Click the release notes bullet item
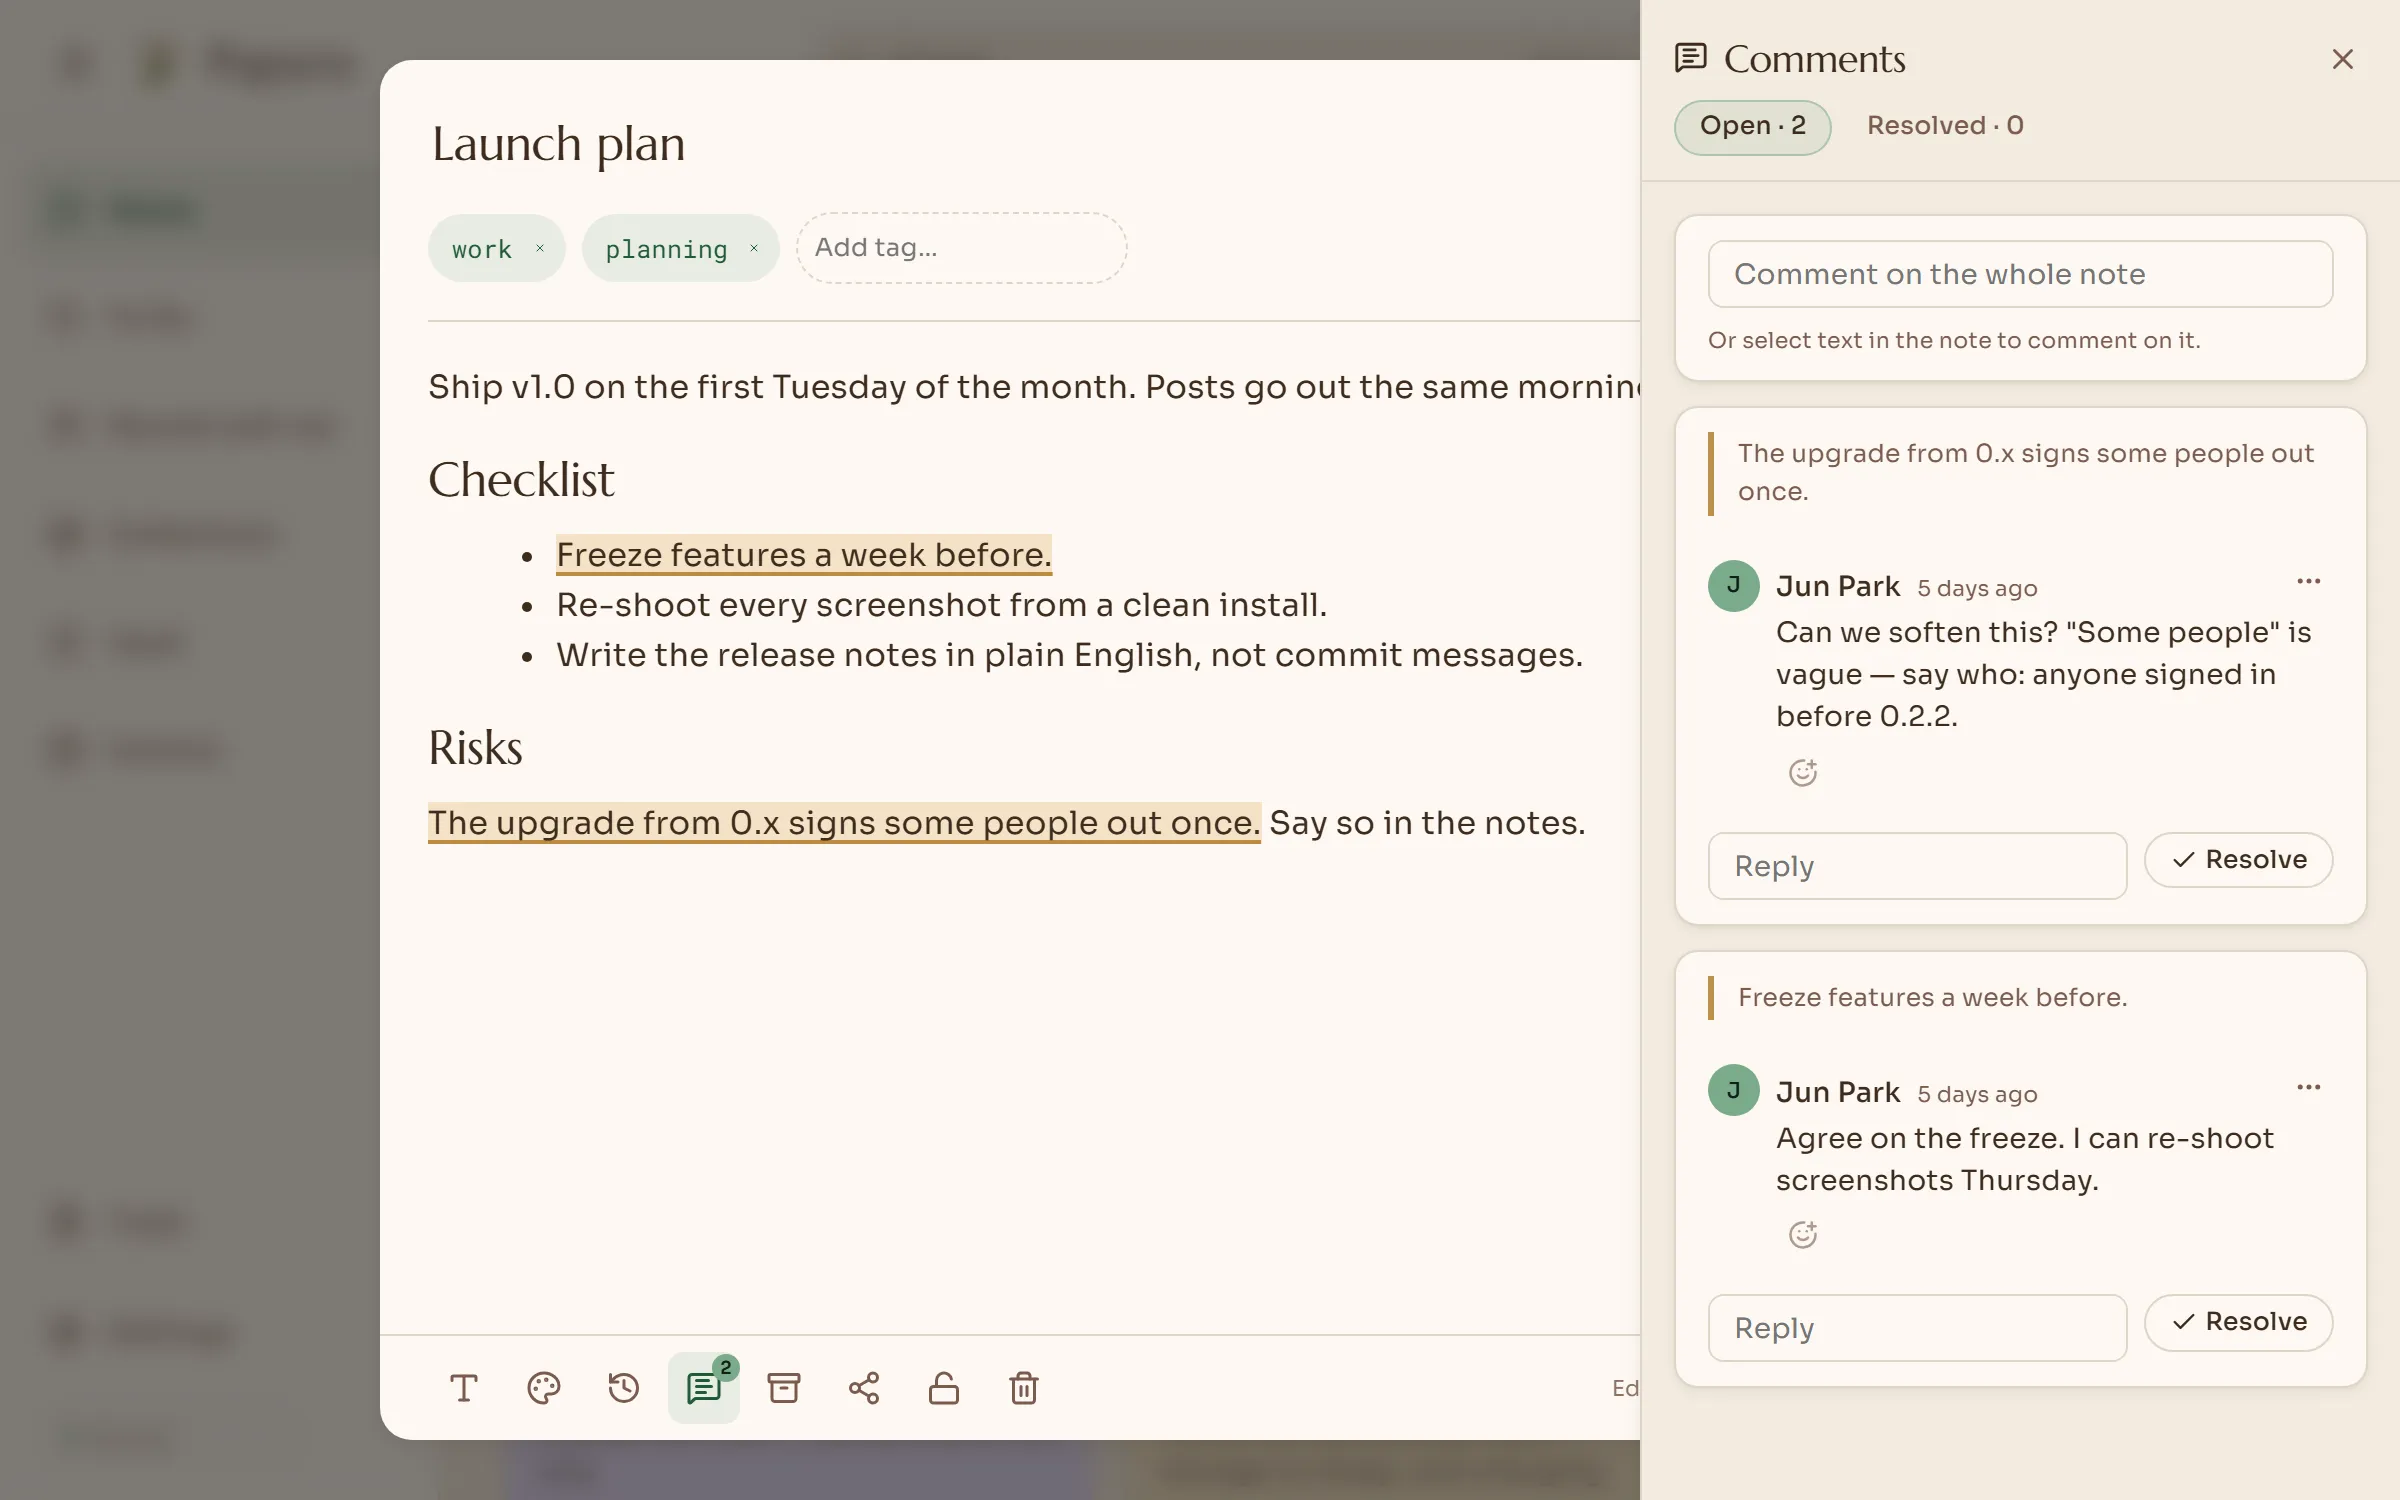 [x=1069, y=655]
